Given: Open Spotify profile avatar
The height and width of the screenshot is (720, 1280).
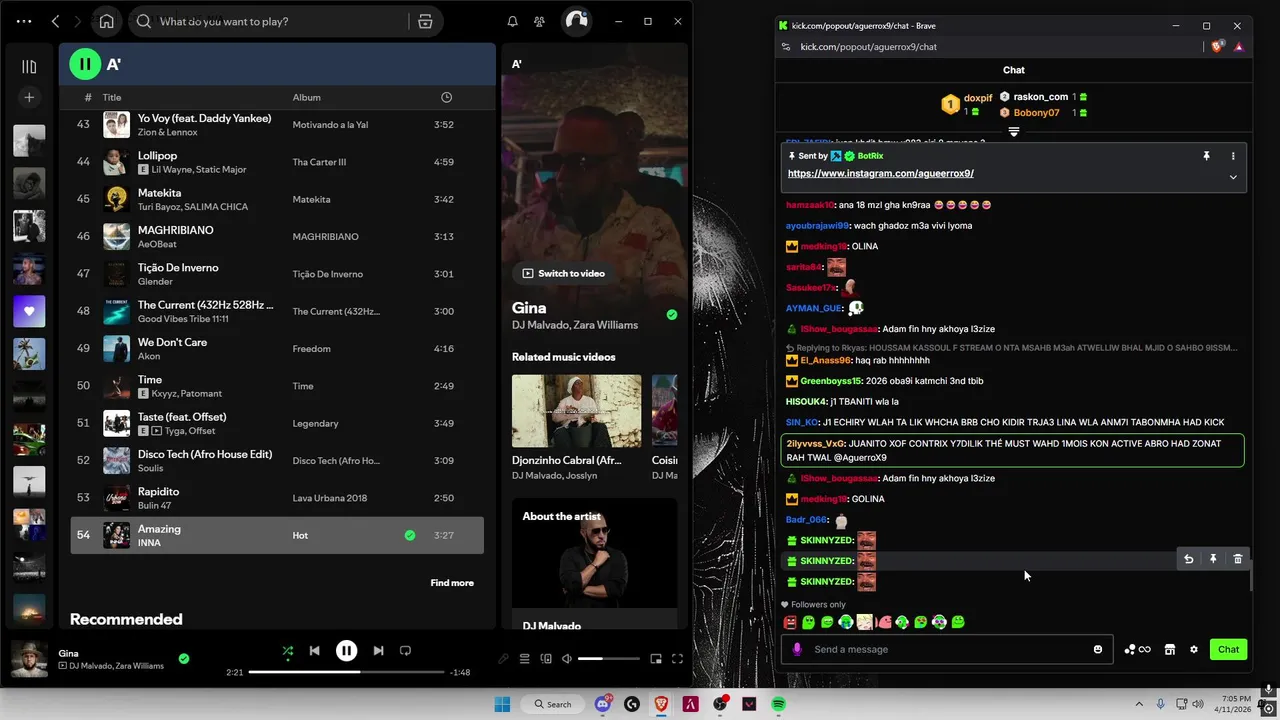Looking at the screenshot, I should (x=576, y=21).
